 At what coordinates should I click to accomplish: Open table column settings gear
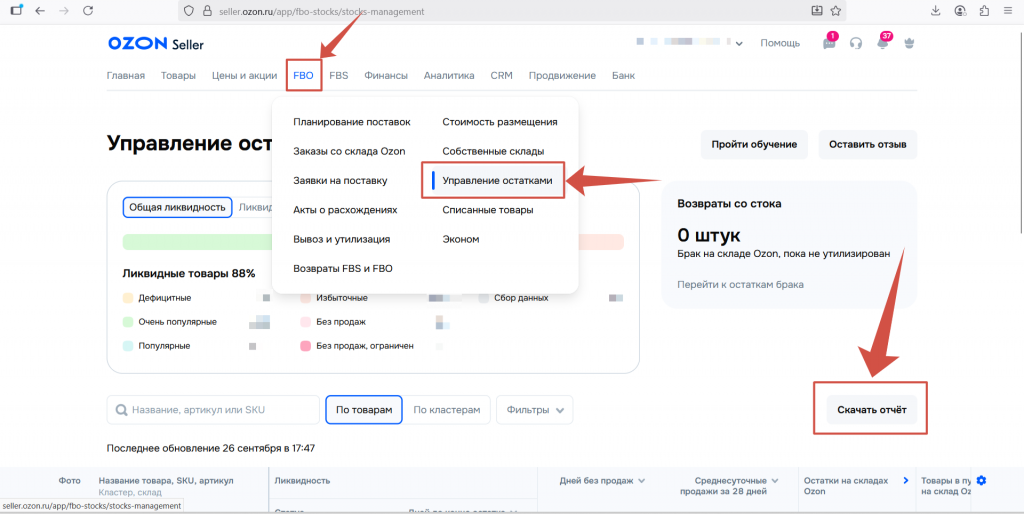pos(981,481)
